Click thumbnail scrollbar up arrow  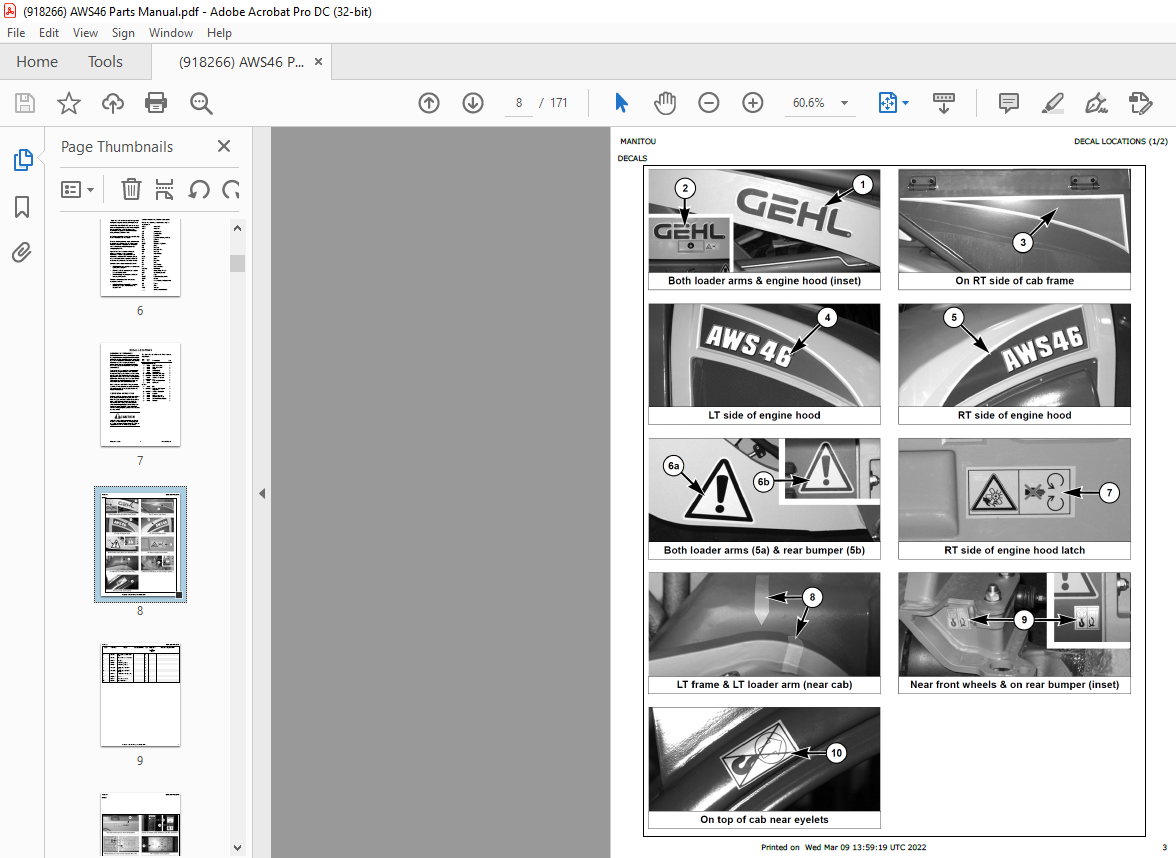(238, 228)
